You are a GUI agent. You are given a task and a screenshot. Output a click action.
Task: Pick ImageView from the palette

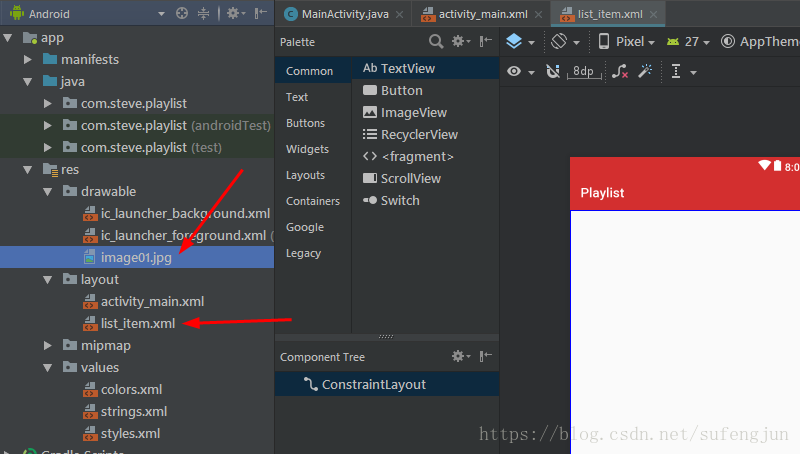[x=426, y=112]
